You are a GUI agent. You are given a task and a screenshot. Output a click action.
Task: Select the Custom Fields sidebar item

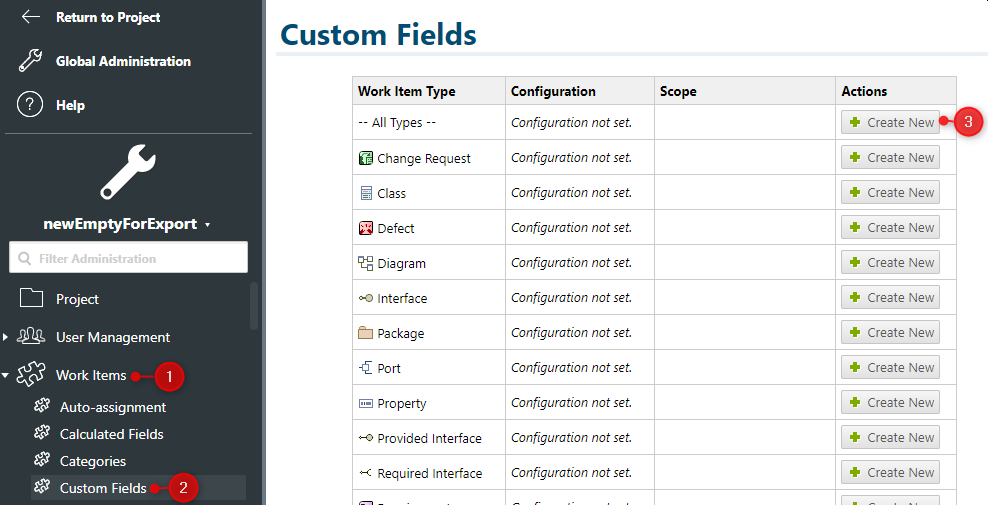103,488
